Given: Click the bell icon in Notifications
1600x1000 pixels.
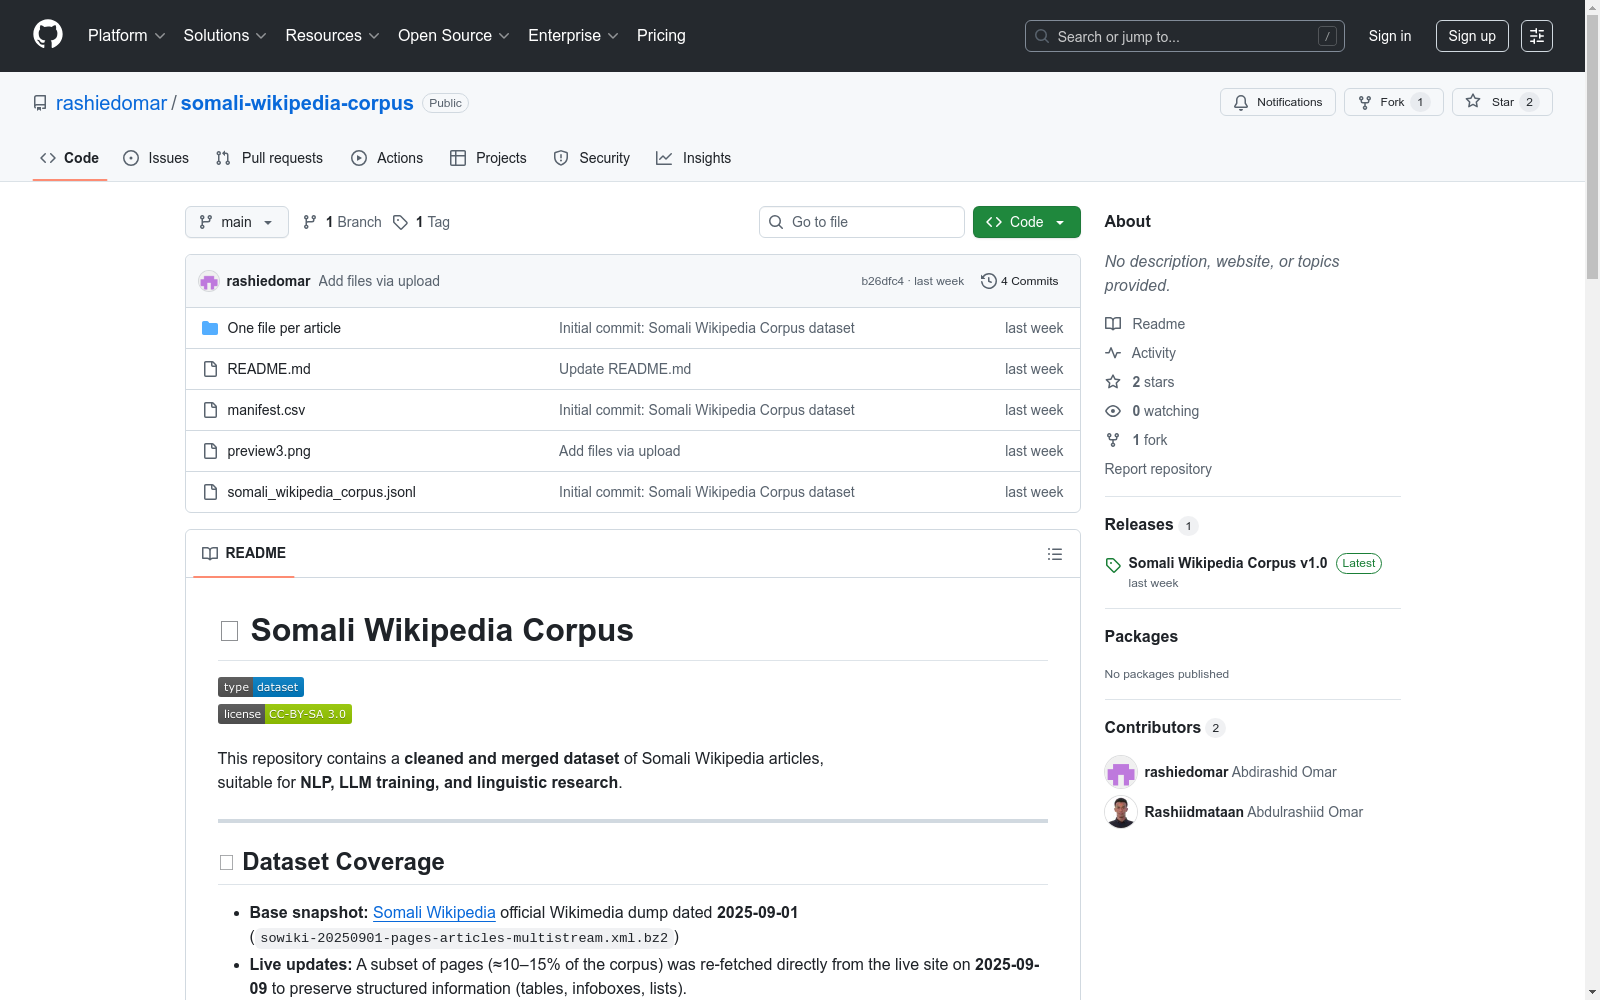Looking at the screenshot, I should tap(1241, 102).
